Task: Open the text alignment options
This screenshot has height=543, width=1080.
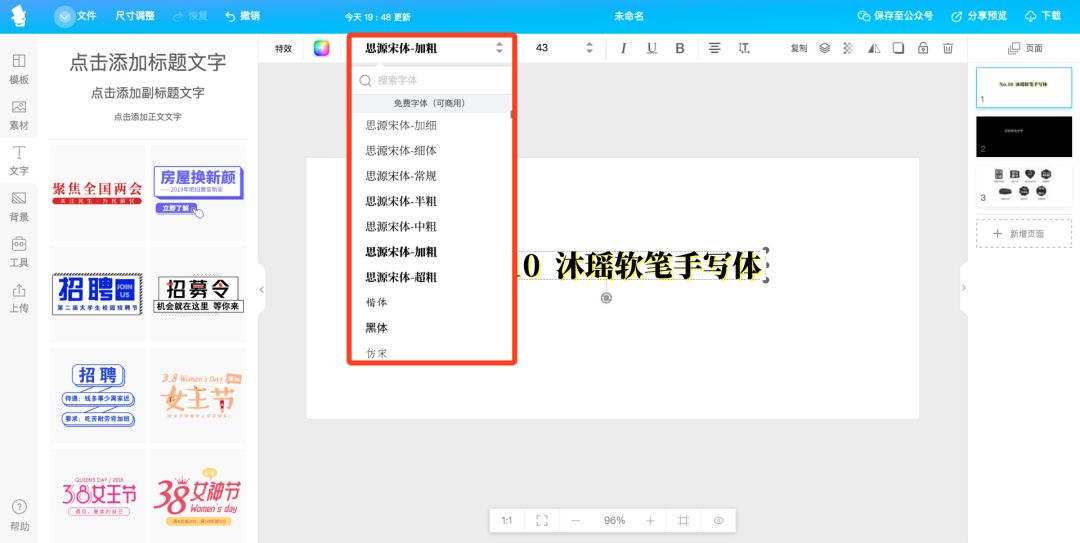Action: click(x=715, y=48)
